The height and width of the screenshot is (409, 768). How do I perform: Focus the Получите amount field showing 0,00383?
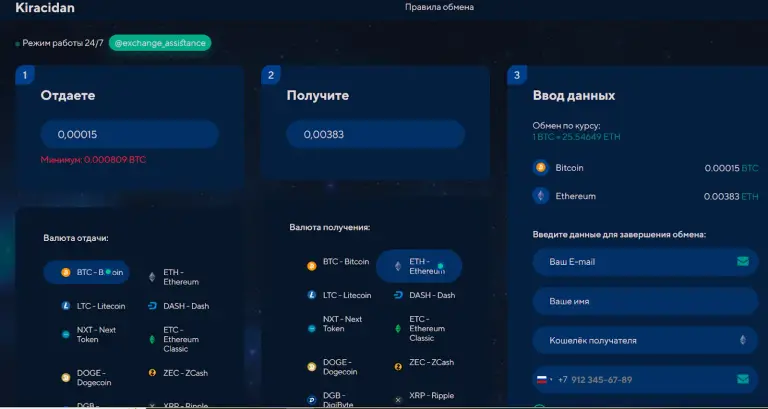[375, 134]
